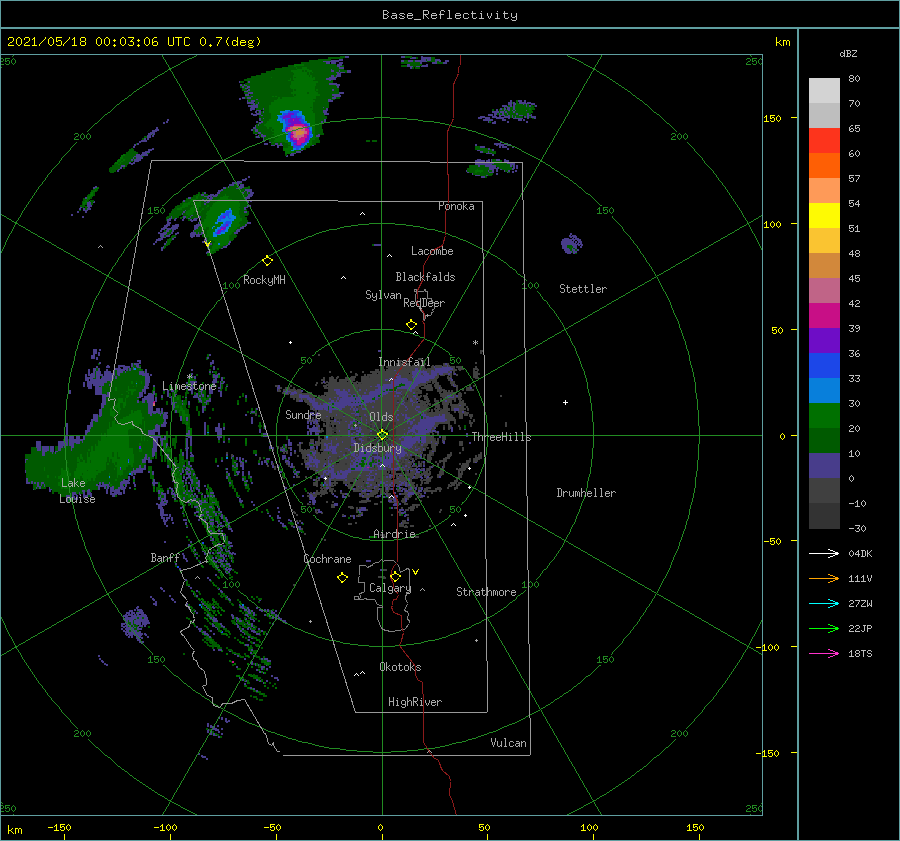The image size is (900, 841).
Task: Select the yellow 51-54 dBZ legend swatch
Action: (824, 216)
